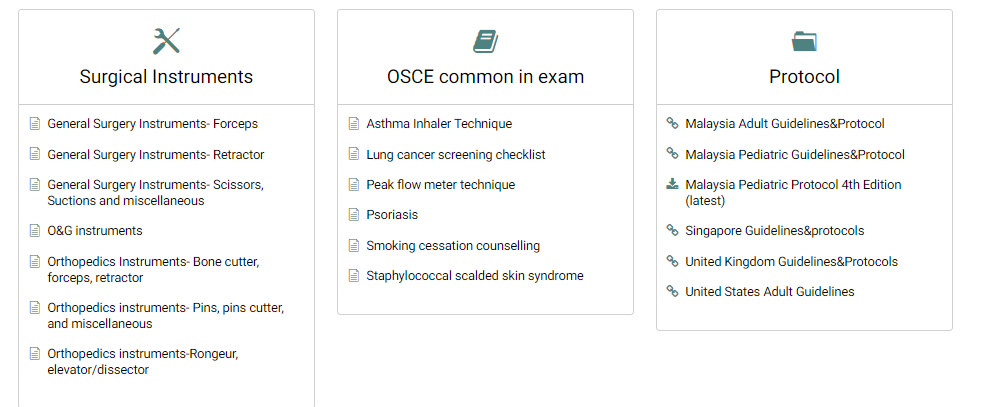Open General Surgery Instruments- Forceps
This screenshot has height=407, width=987.
click(153, 124)
